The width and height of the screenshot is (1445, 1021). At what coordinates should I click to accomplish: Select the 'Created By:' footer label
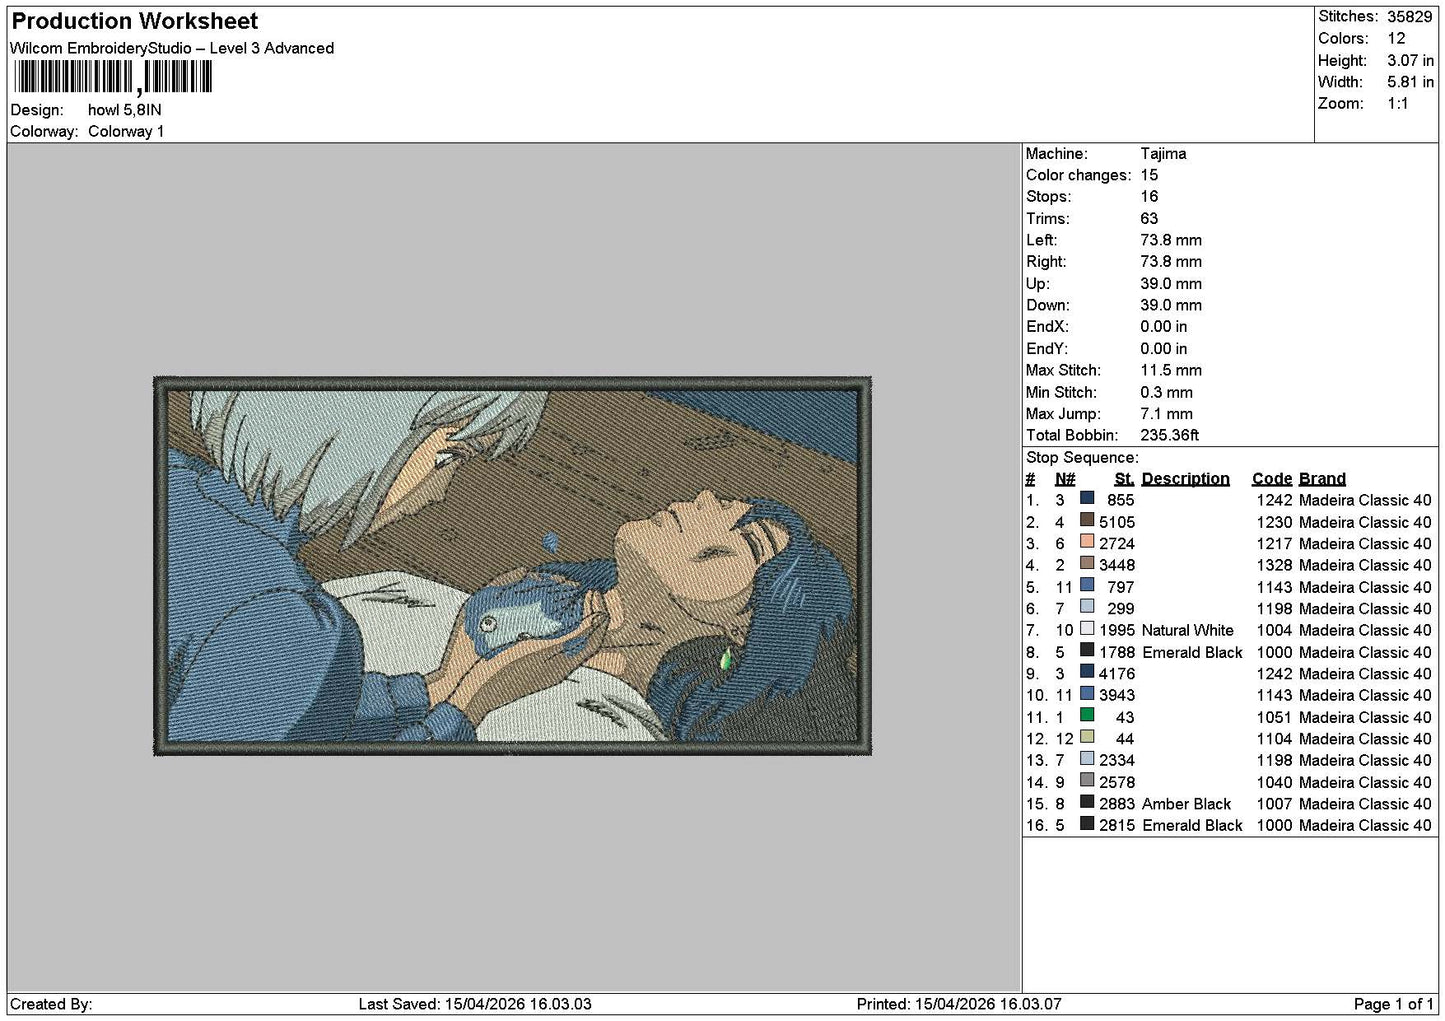51,1004
